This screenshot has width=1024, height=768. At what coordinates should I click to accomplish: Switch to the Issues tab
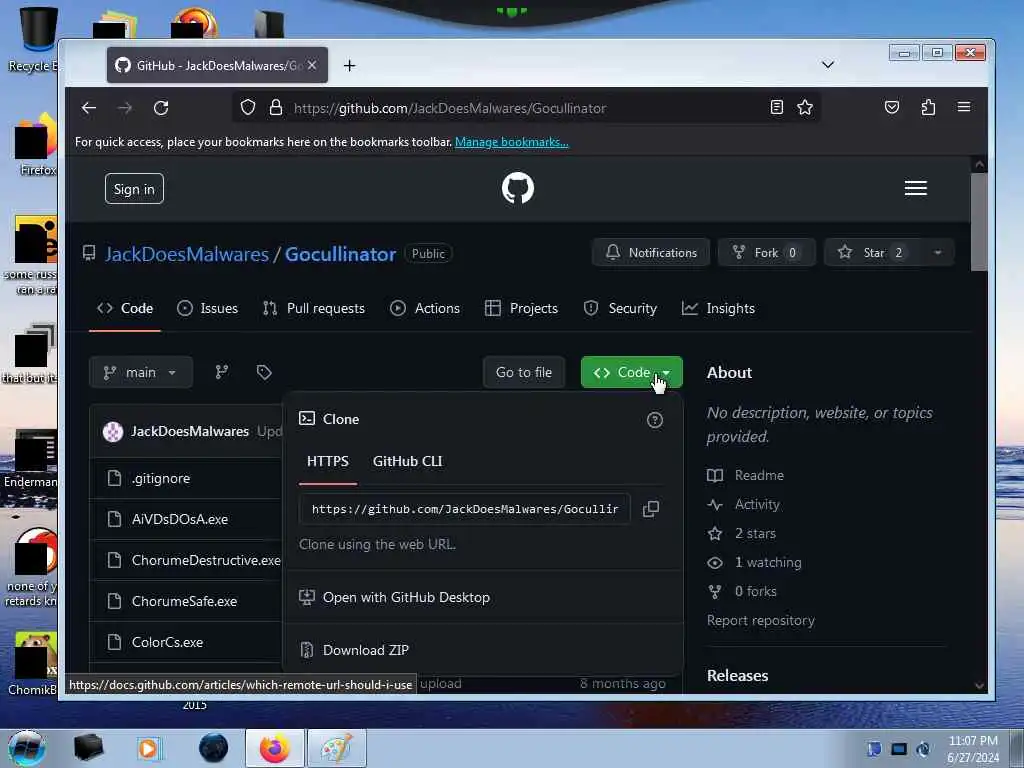[208, 308]
